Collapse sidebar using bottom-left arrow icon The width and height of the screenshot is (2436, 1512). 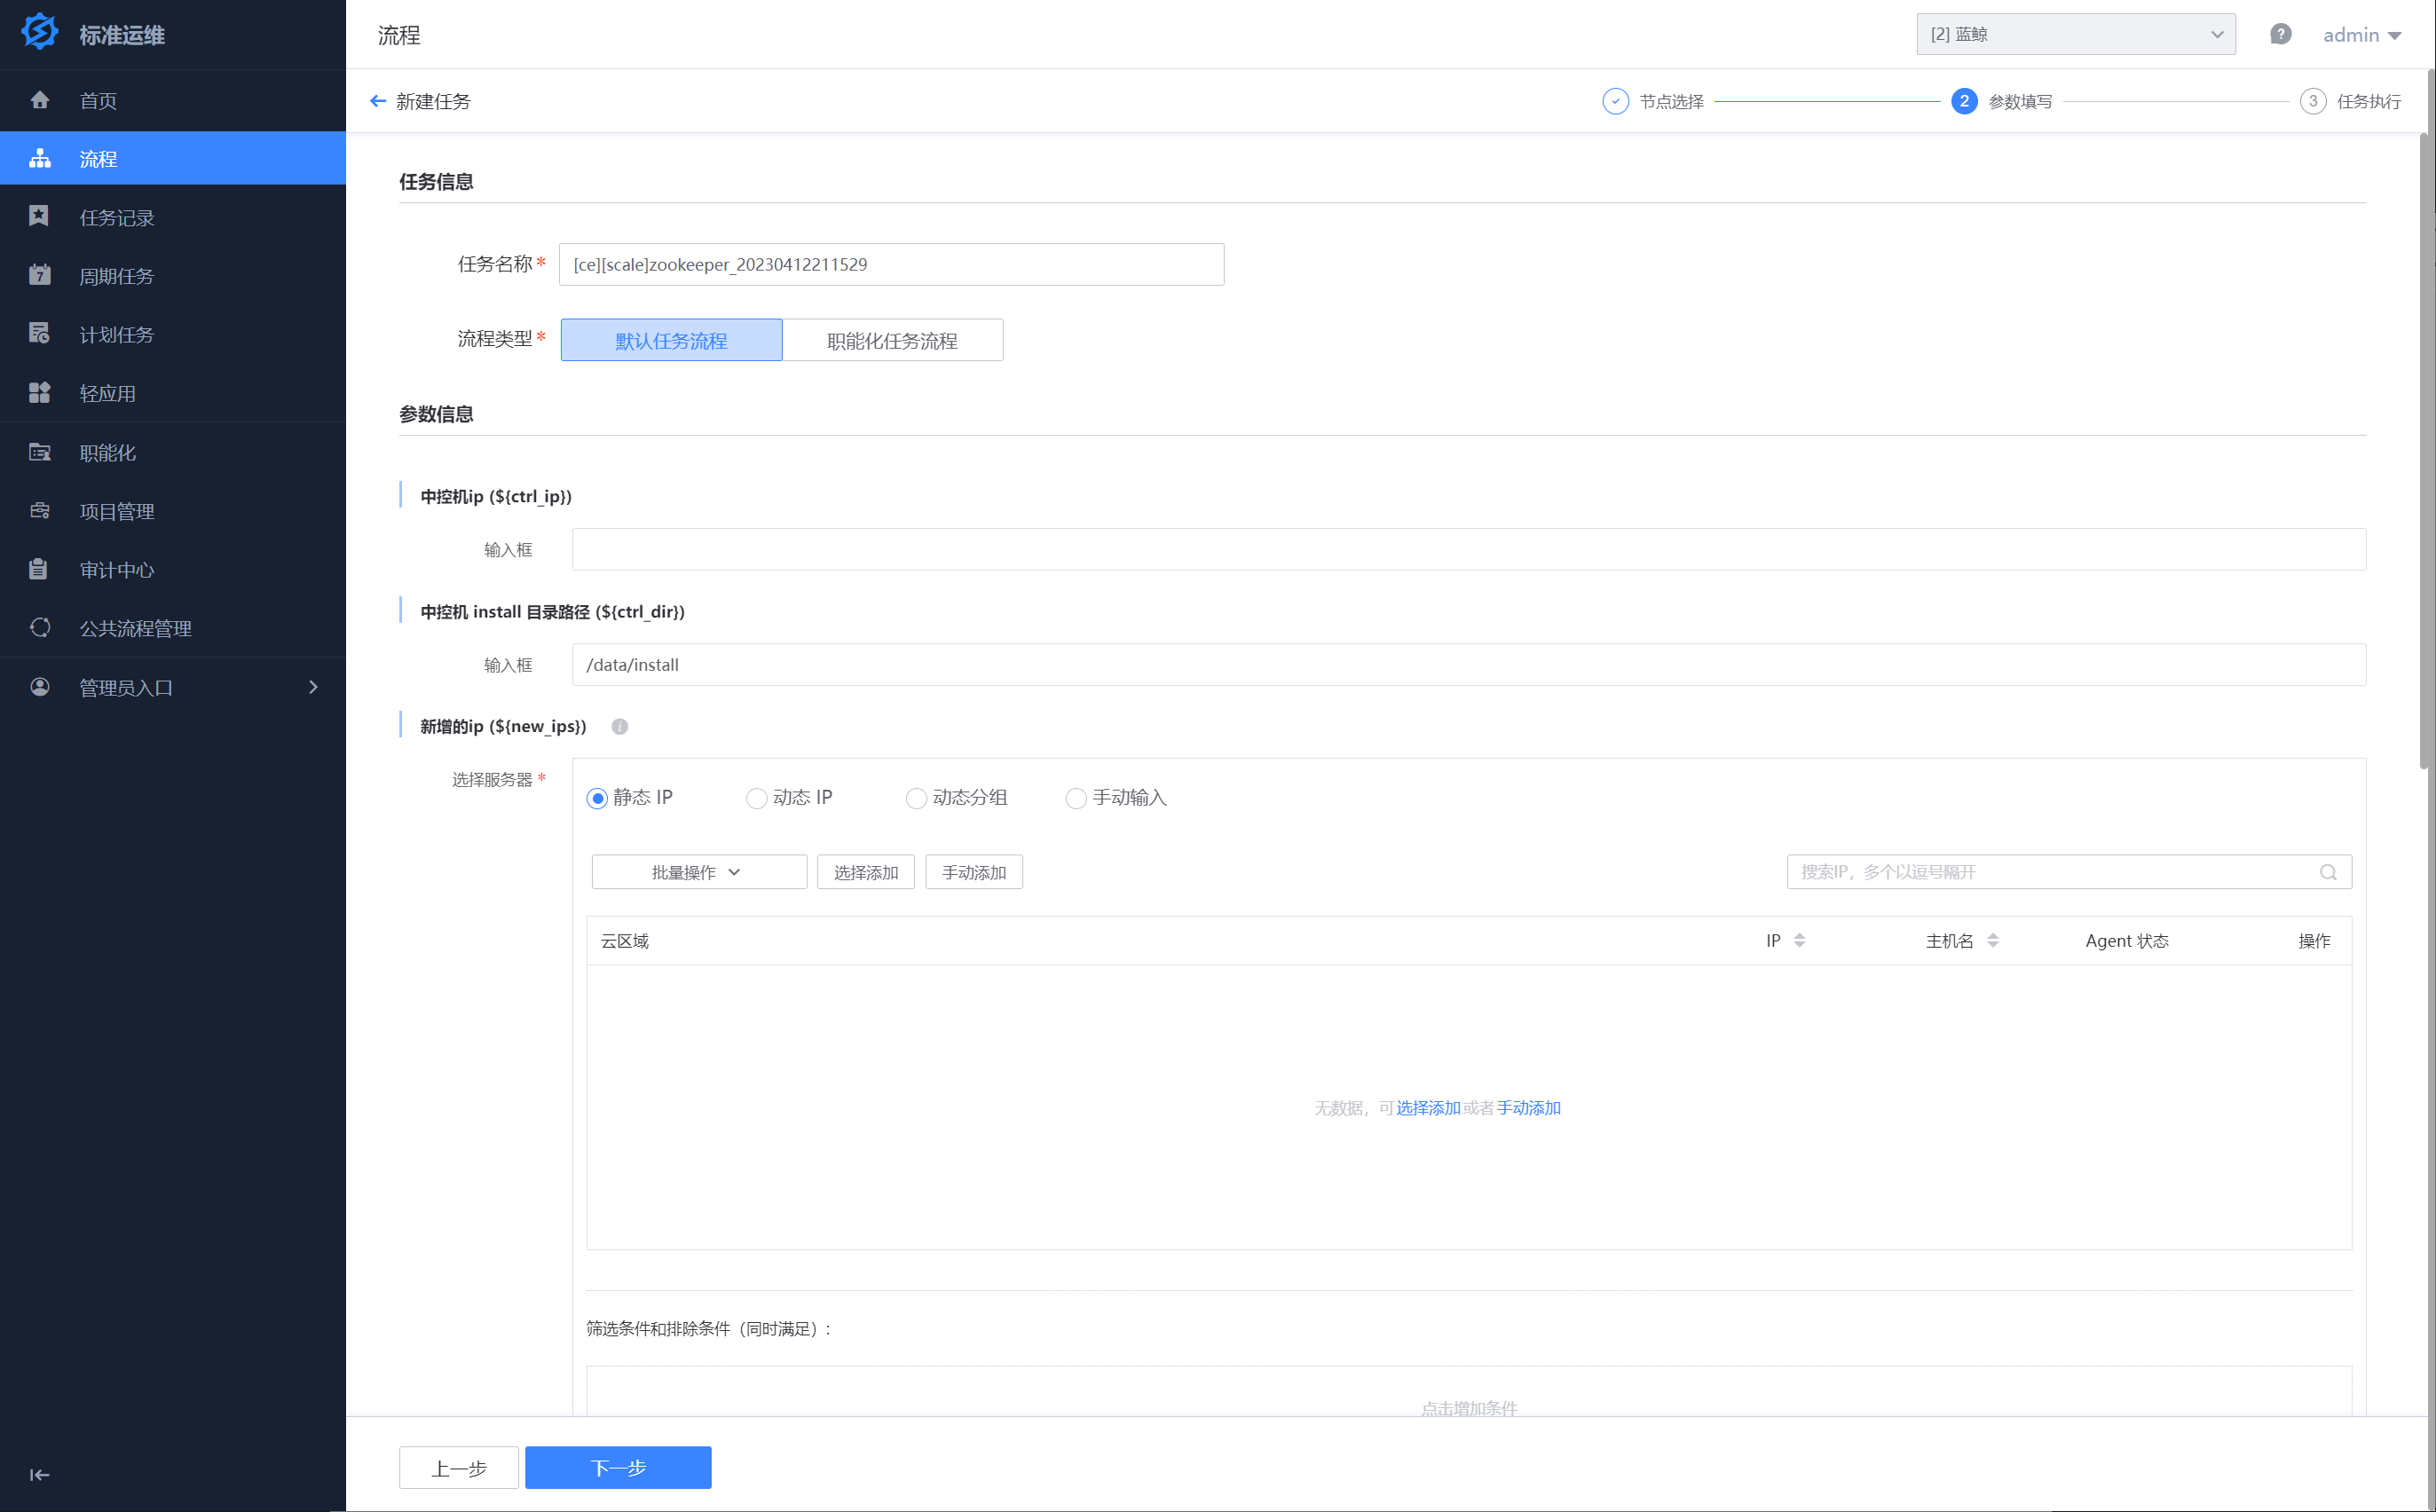40,1474
